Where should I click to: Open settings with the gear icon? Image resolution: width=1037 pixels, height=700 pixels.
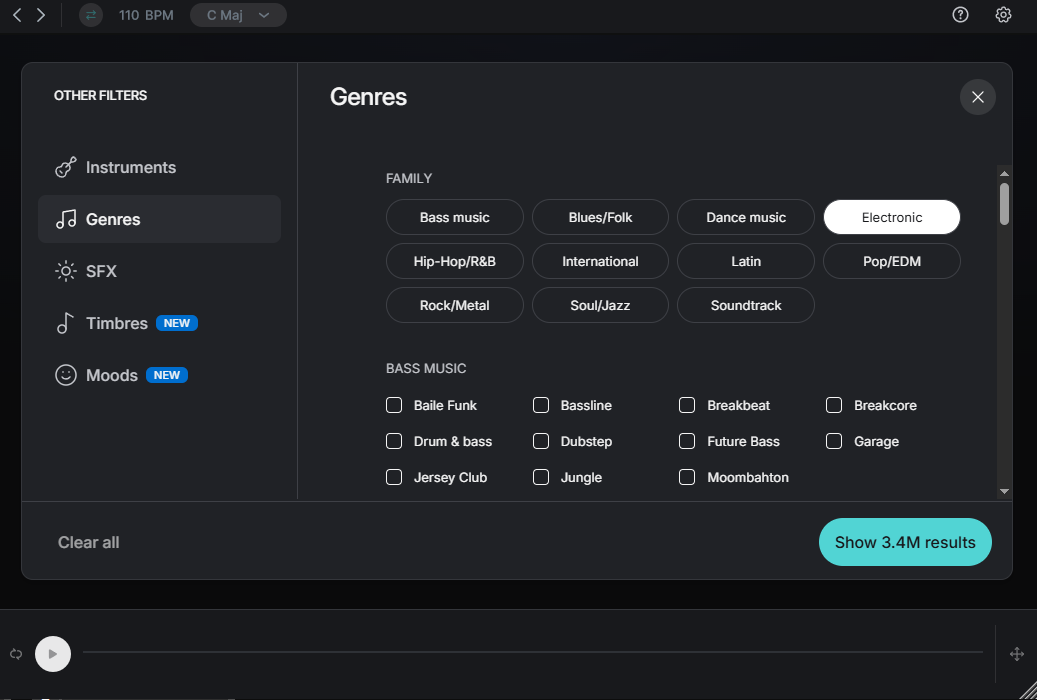coord(1003,14)
